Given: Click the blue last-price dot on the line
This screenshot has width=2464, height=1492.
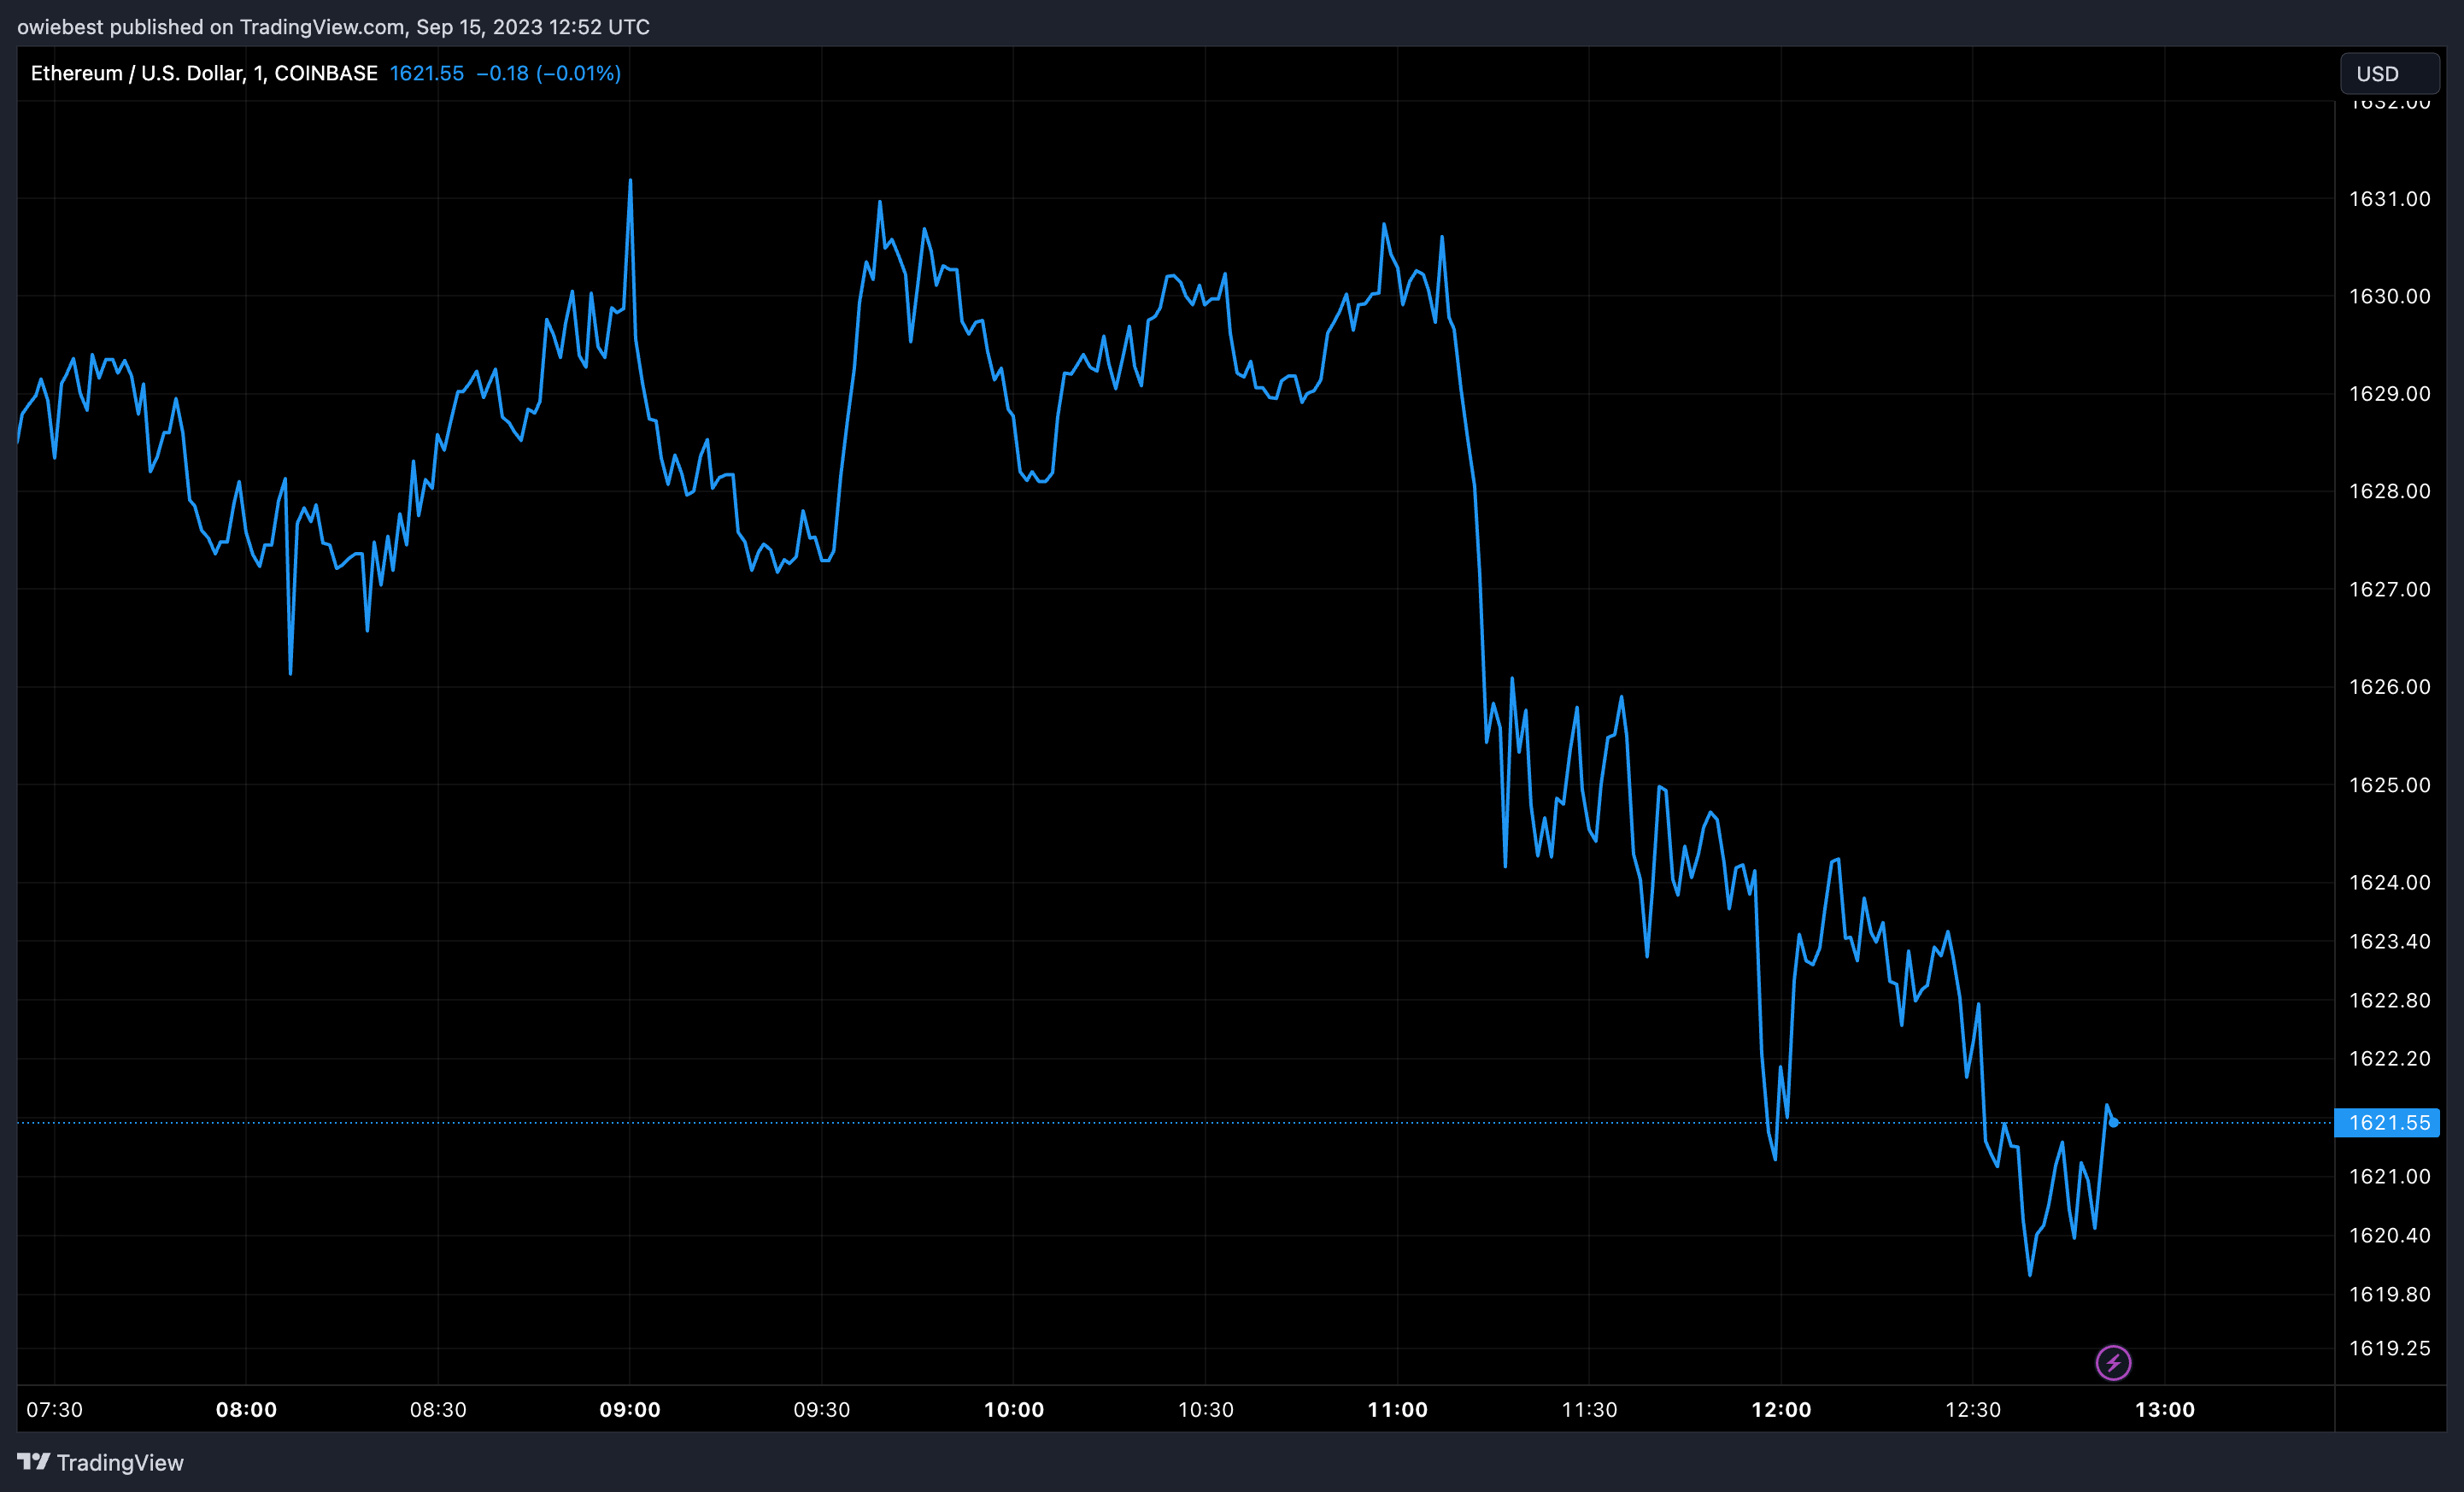Looking at the screenshot, I should coord(2113,1122).
